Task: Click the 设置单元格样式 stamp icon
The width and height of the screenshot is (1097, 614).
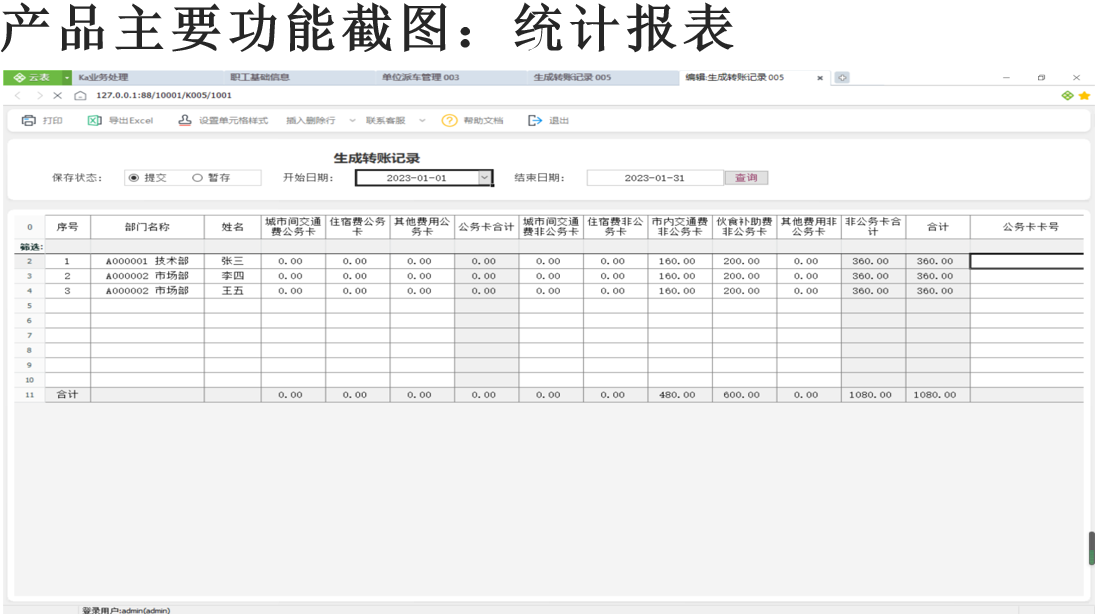Action: [185, 120]
